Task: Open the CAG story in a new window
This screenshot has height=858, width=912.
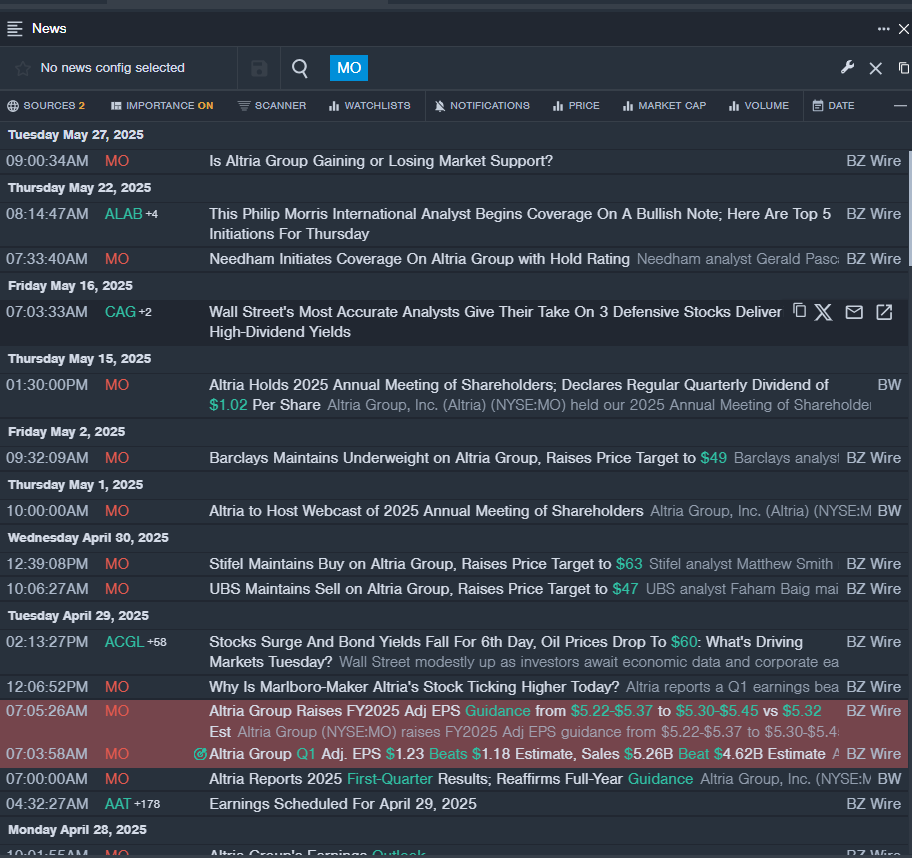Action: click(x=884, y=312)
